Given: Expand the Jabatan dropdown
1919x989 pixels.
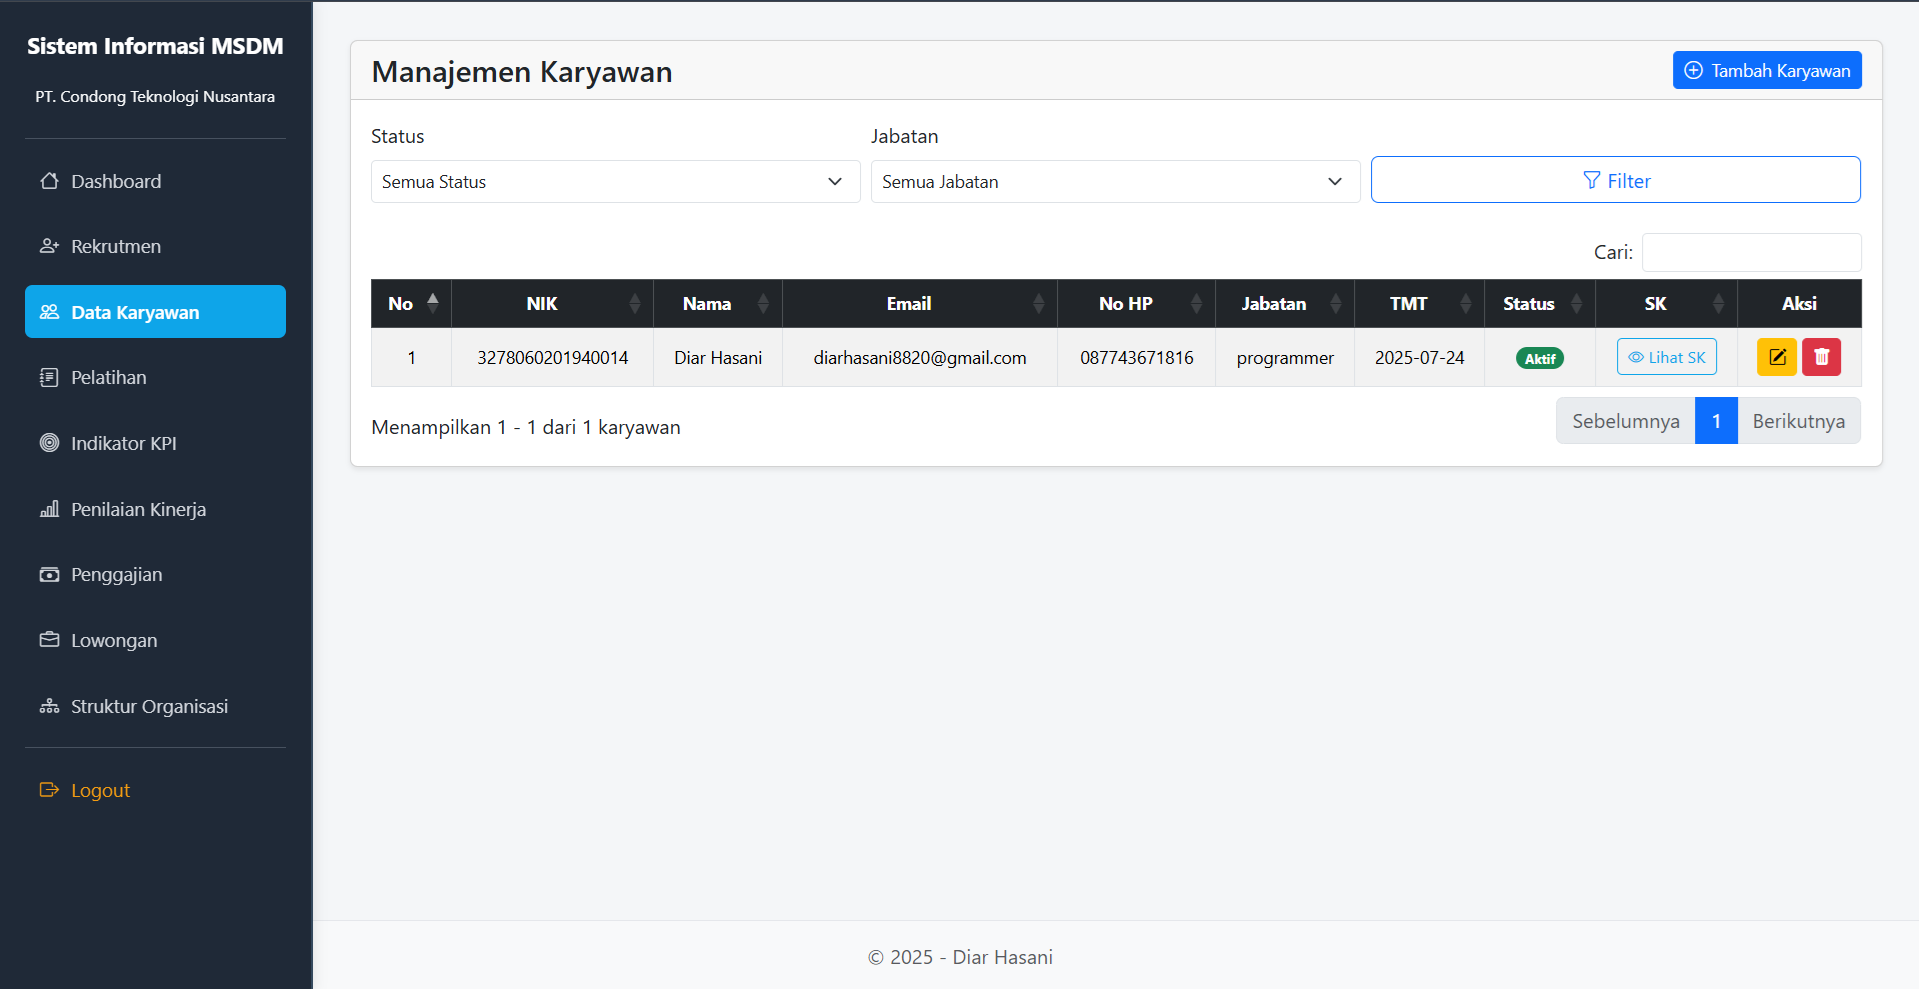Looking at the screenshot, I should pos(1114,182).
